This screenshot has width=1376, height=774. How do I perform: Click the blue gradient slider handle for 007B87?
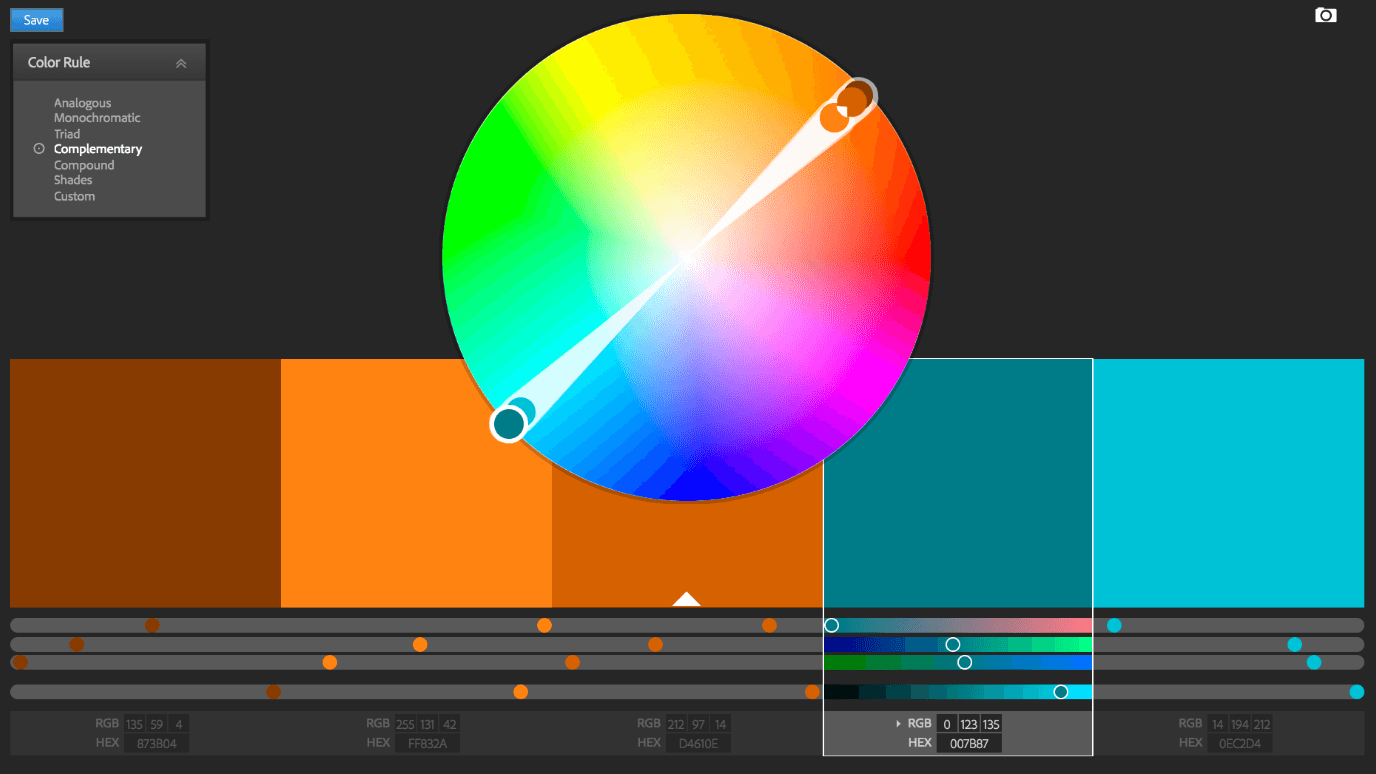click(x=964, y=662)
